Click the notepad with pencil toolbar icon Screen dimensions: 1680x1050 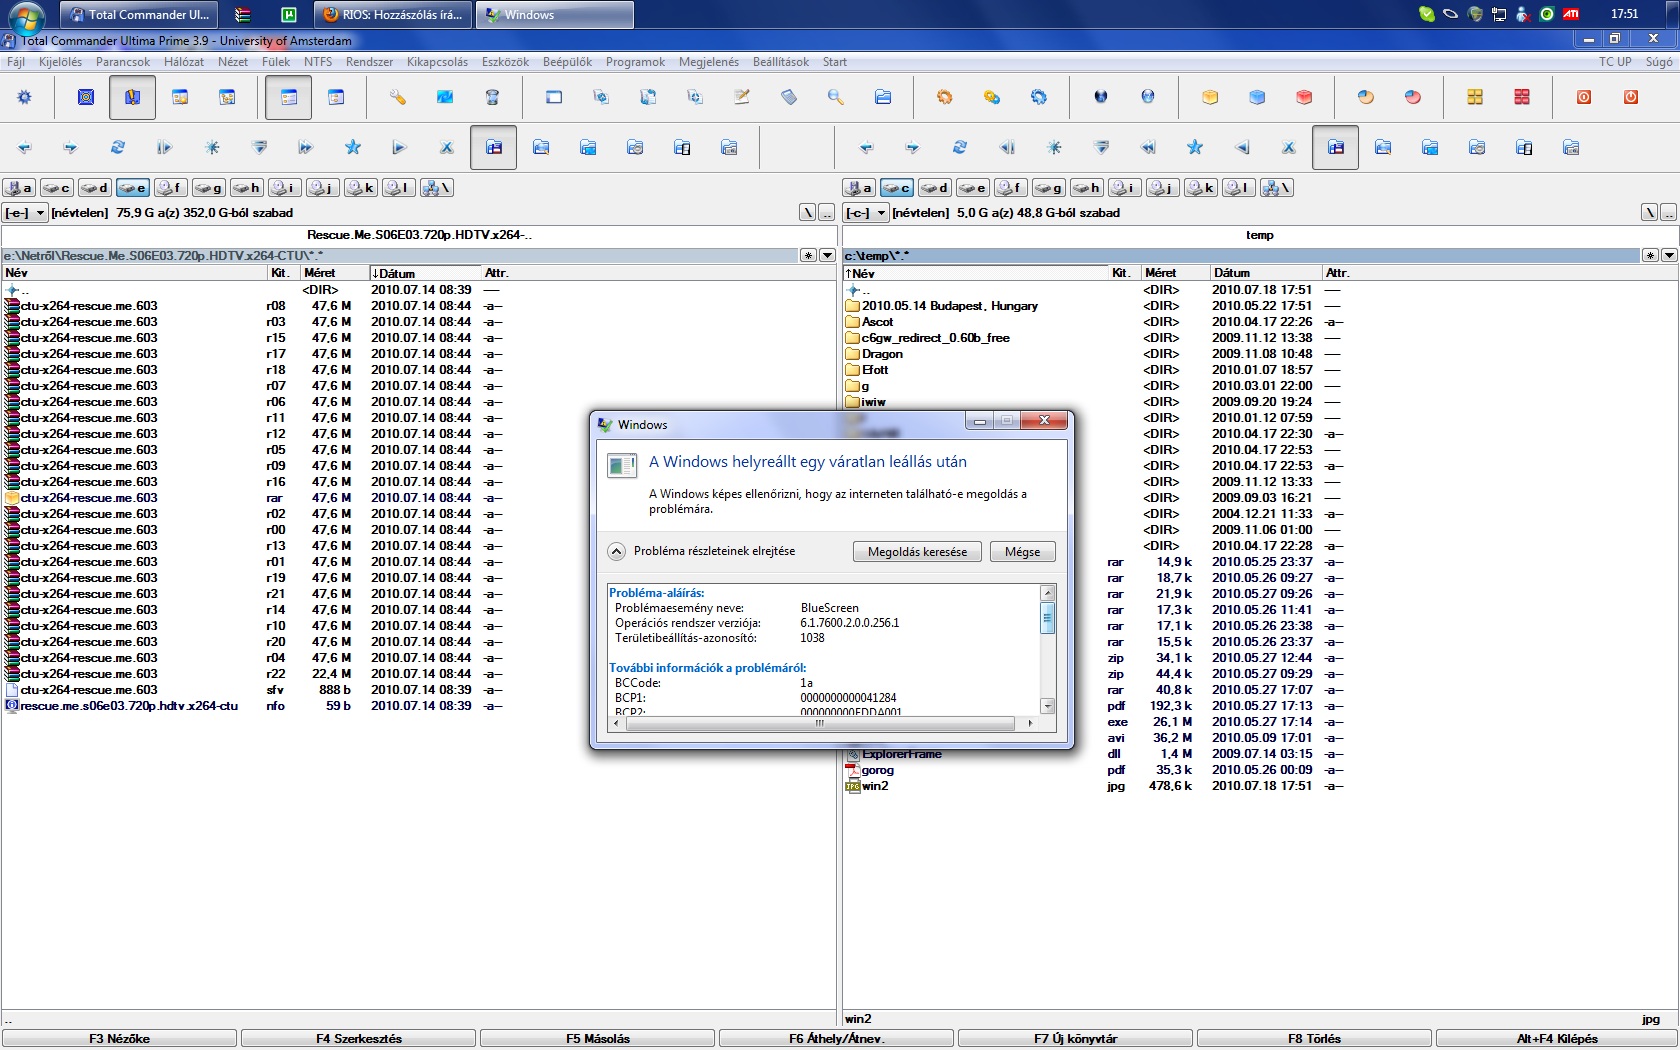pyautogui.click(x=742, y=97)
